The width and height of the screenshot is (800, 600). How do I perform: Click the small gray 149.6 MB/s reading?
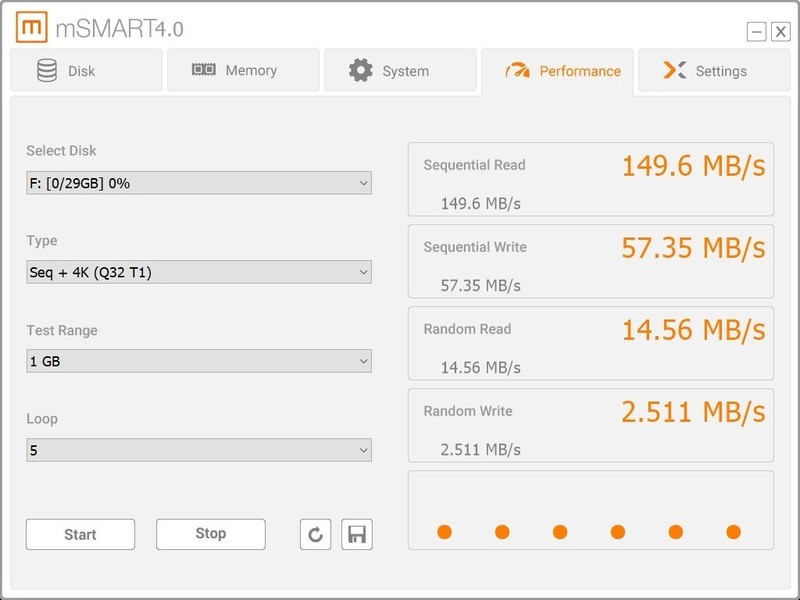[481, 204]
